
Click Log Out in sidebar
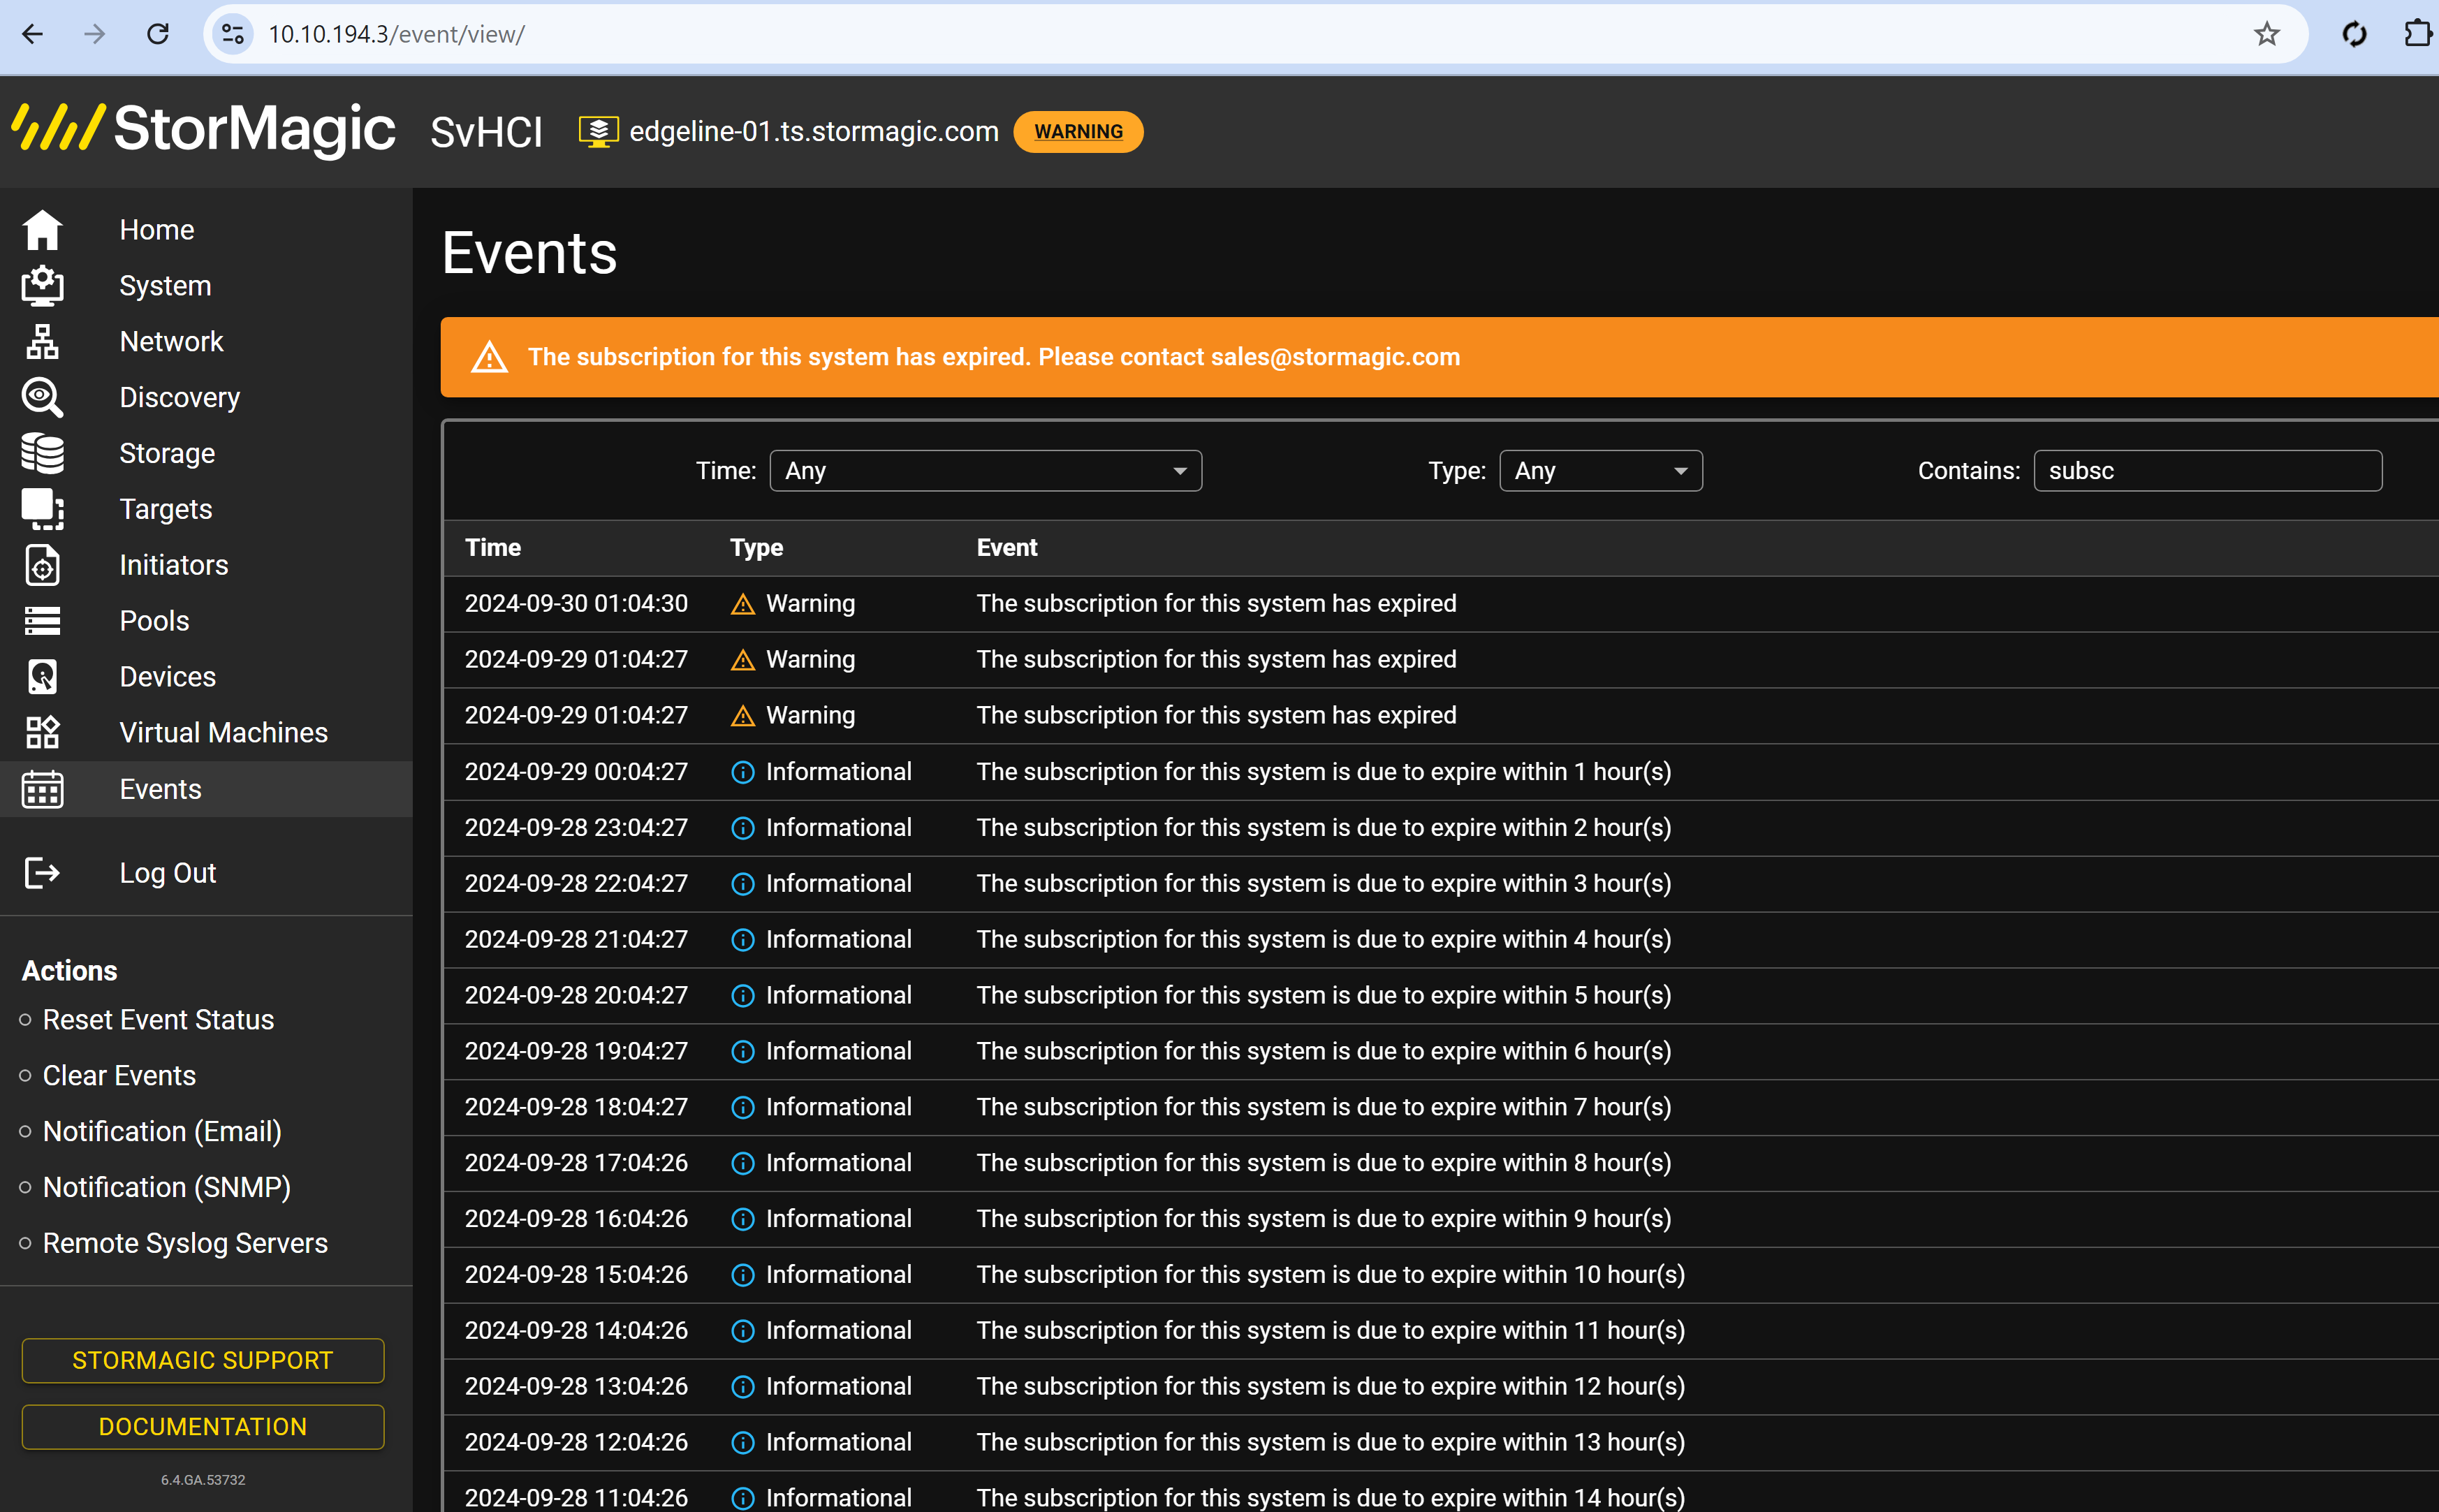pyautogui.click(x=167, y=873)
